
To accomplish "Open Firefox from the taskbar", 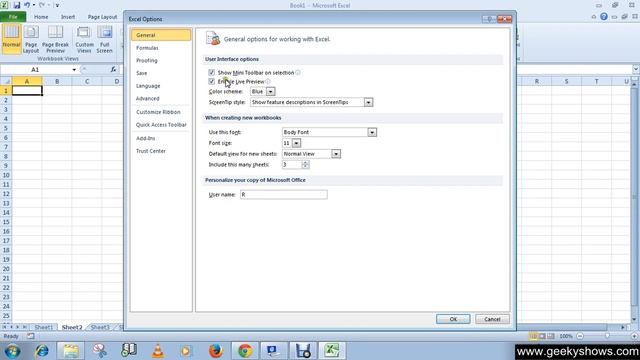I will coord(216,351).
